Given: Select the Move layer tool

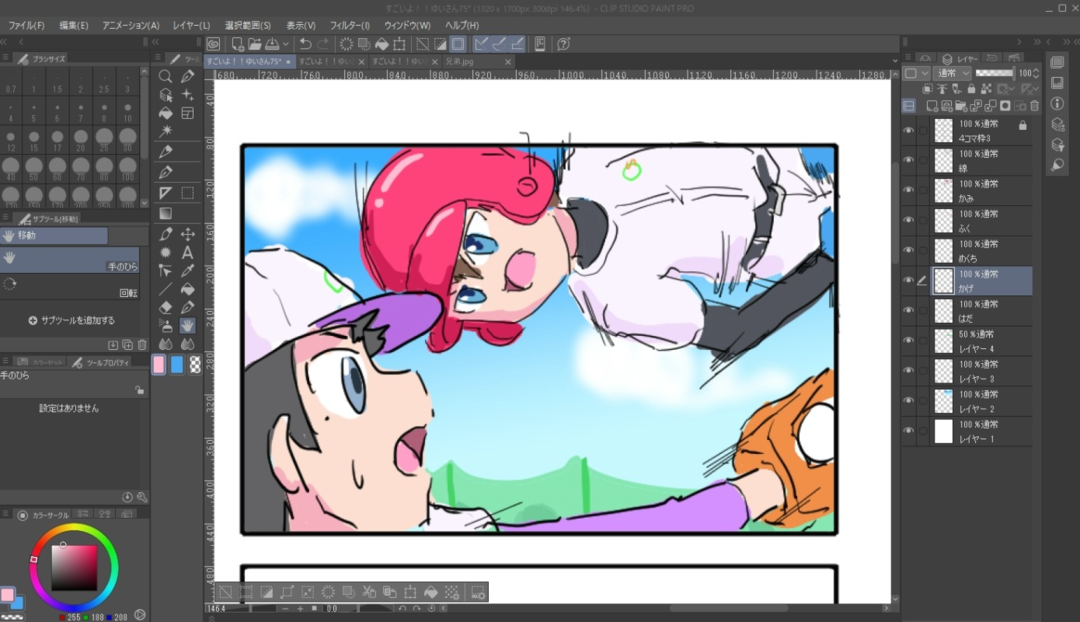Looking at the screenshot, I should (x=187, y=234).
